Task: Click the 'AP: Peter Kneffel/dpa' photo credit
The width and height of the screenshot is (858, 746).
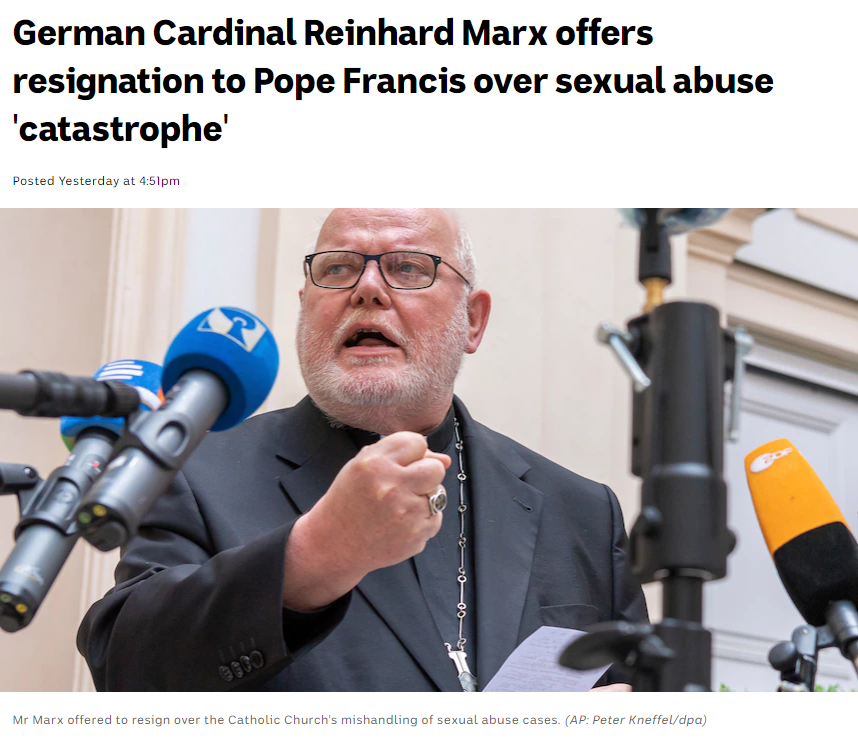Action: click(x=636, y=720)
